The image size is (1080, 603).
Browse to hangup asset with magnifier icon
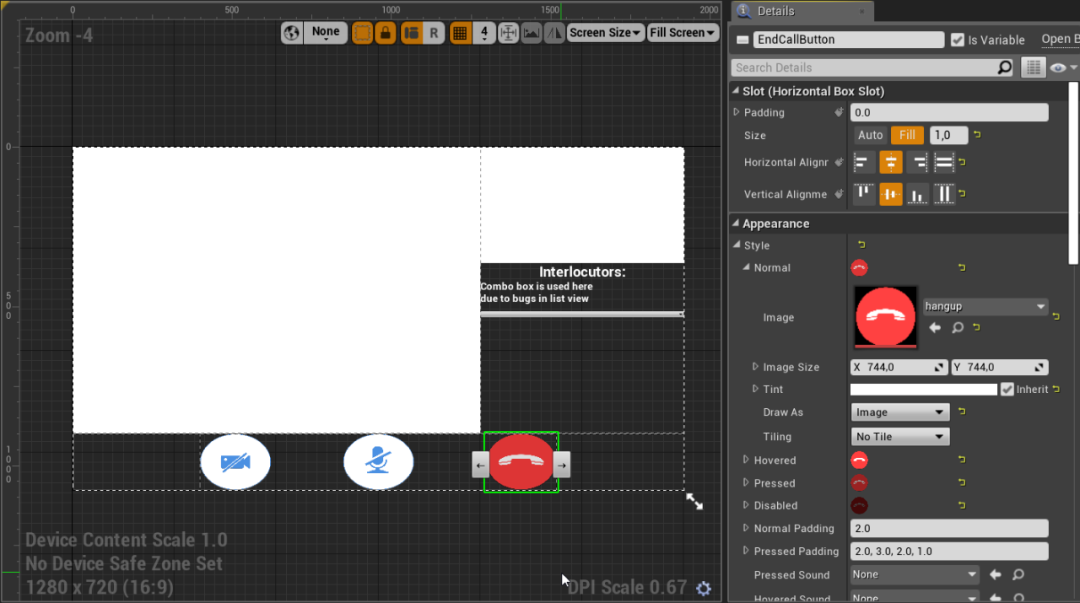pos(957,328)
